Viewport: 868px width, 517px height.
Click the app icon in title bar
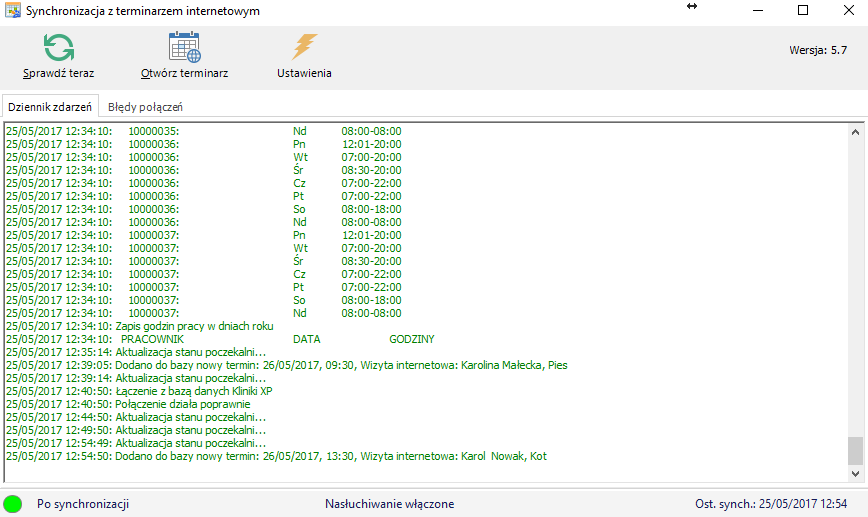tap(13, 11)
